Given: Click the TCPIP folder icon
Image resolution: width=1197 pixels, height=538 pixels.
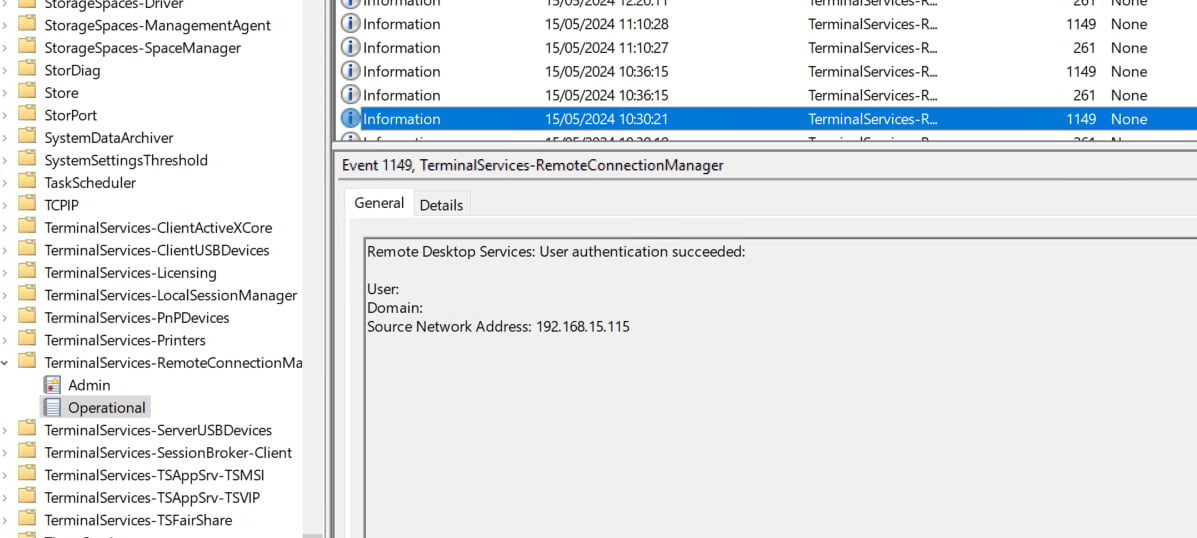Looking at the screenshot, I should (27, 205).
